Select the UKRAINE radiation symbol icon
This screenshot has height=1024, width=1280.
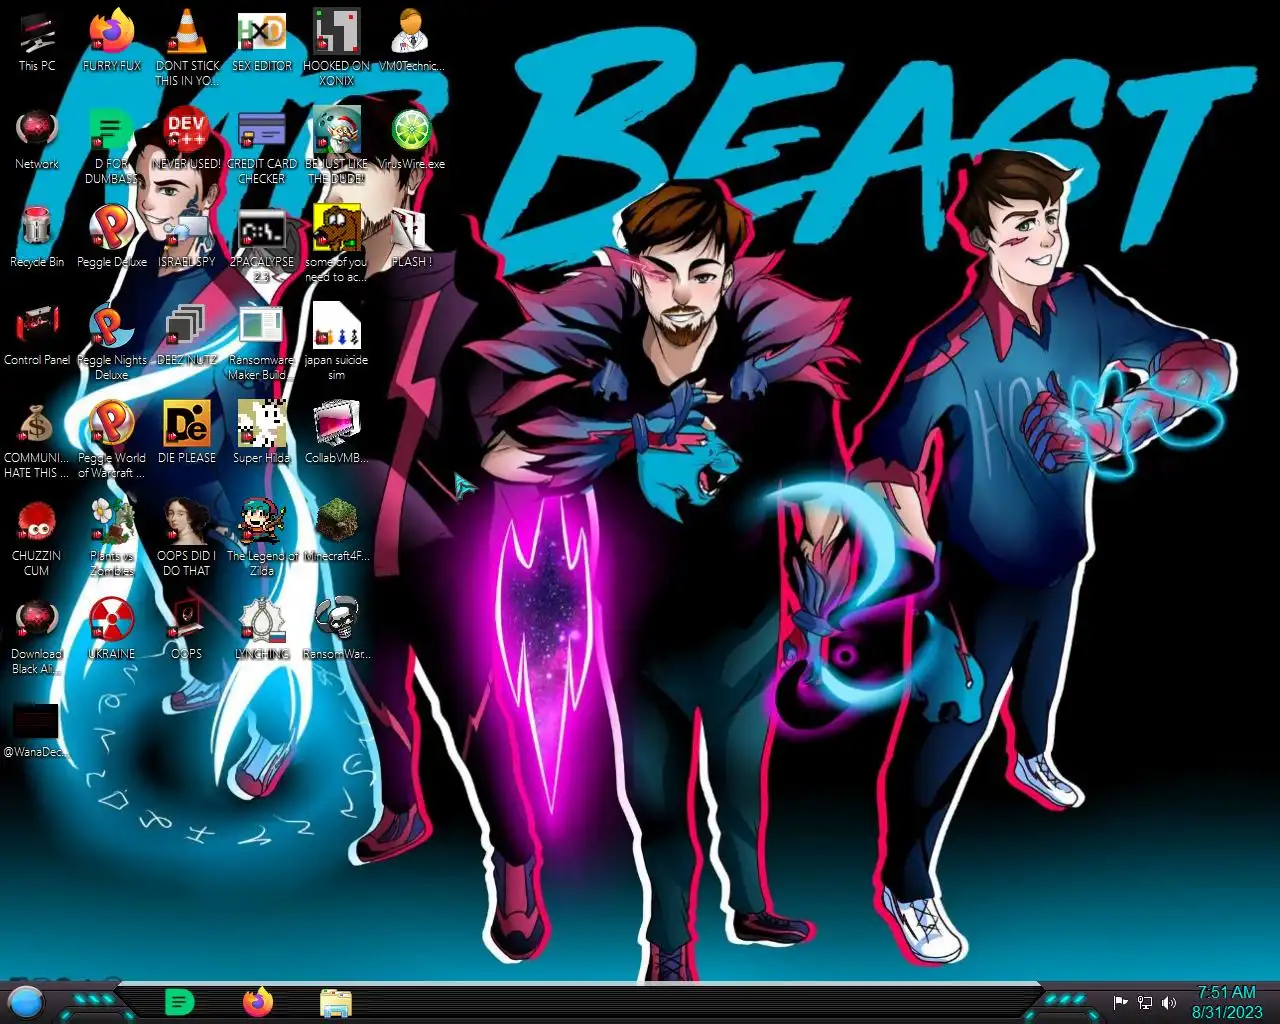112,630
